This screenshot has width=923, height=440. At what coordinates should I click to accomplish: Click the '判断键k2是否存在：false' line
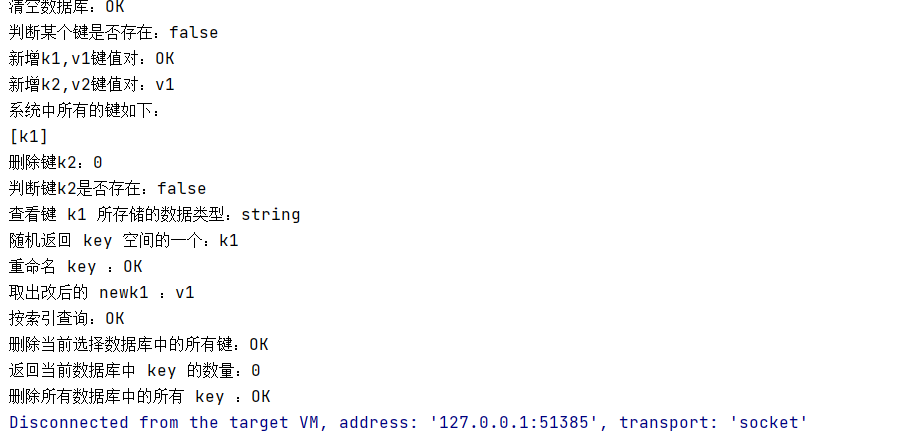coord(108,188)
